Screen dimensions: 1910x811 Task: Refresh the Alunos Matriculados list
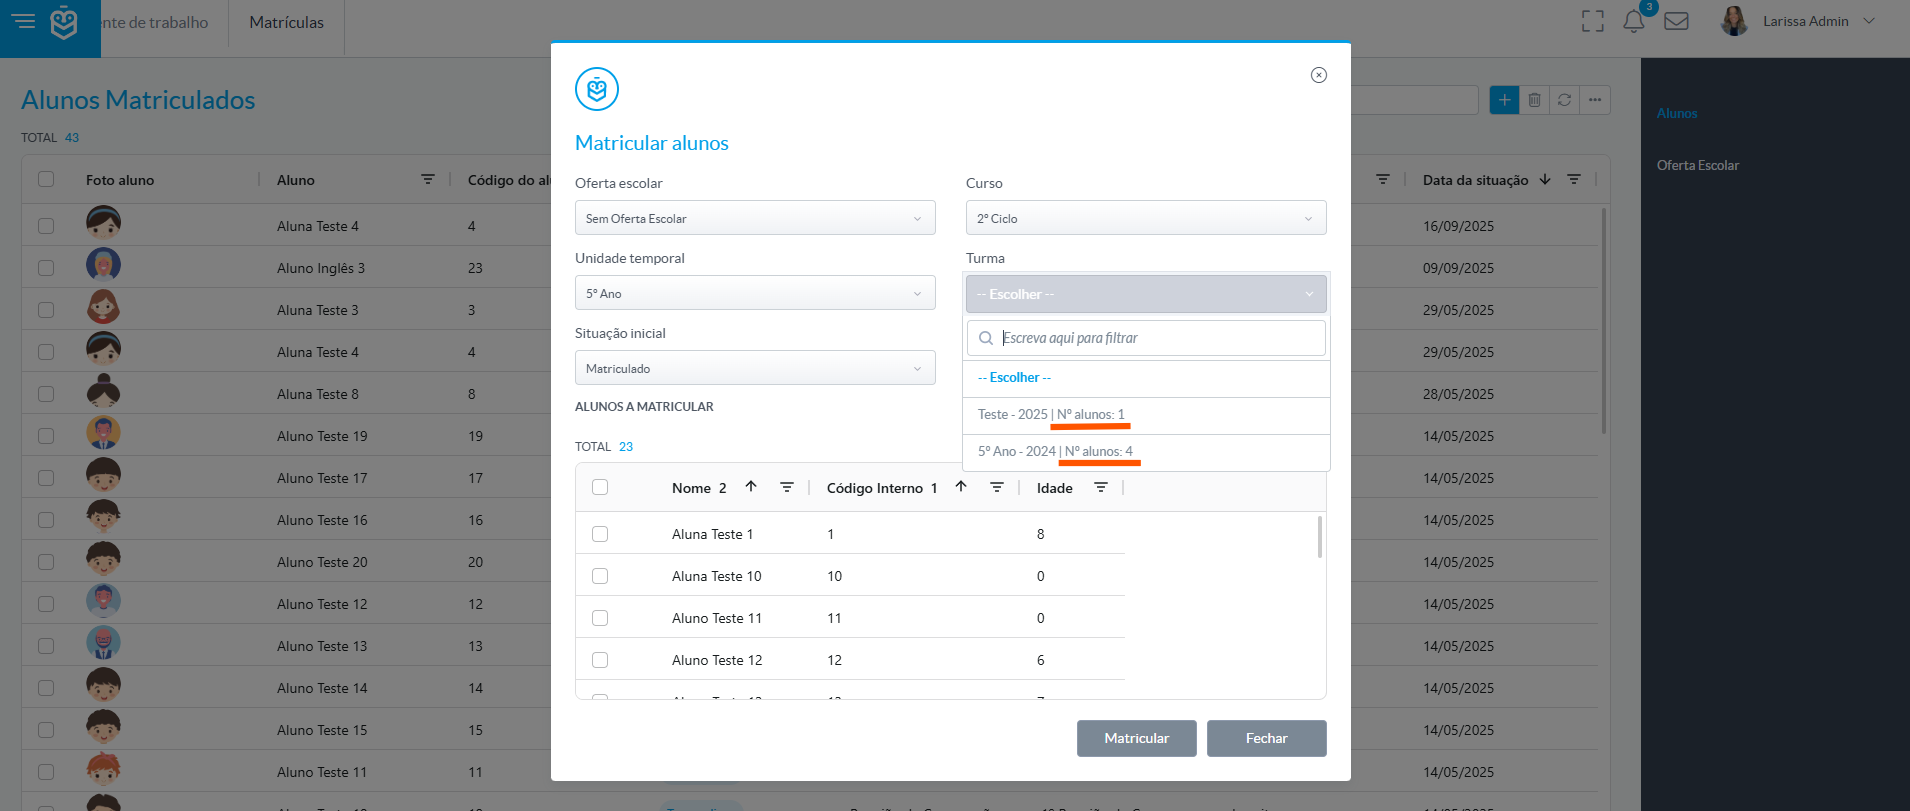(x=1565, y=100)
